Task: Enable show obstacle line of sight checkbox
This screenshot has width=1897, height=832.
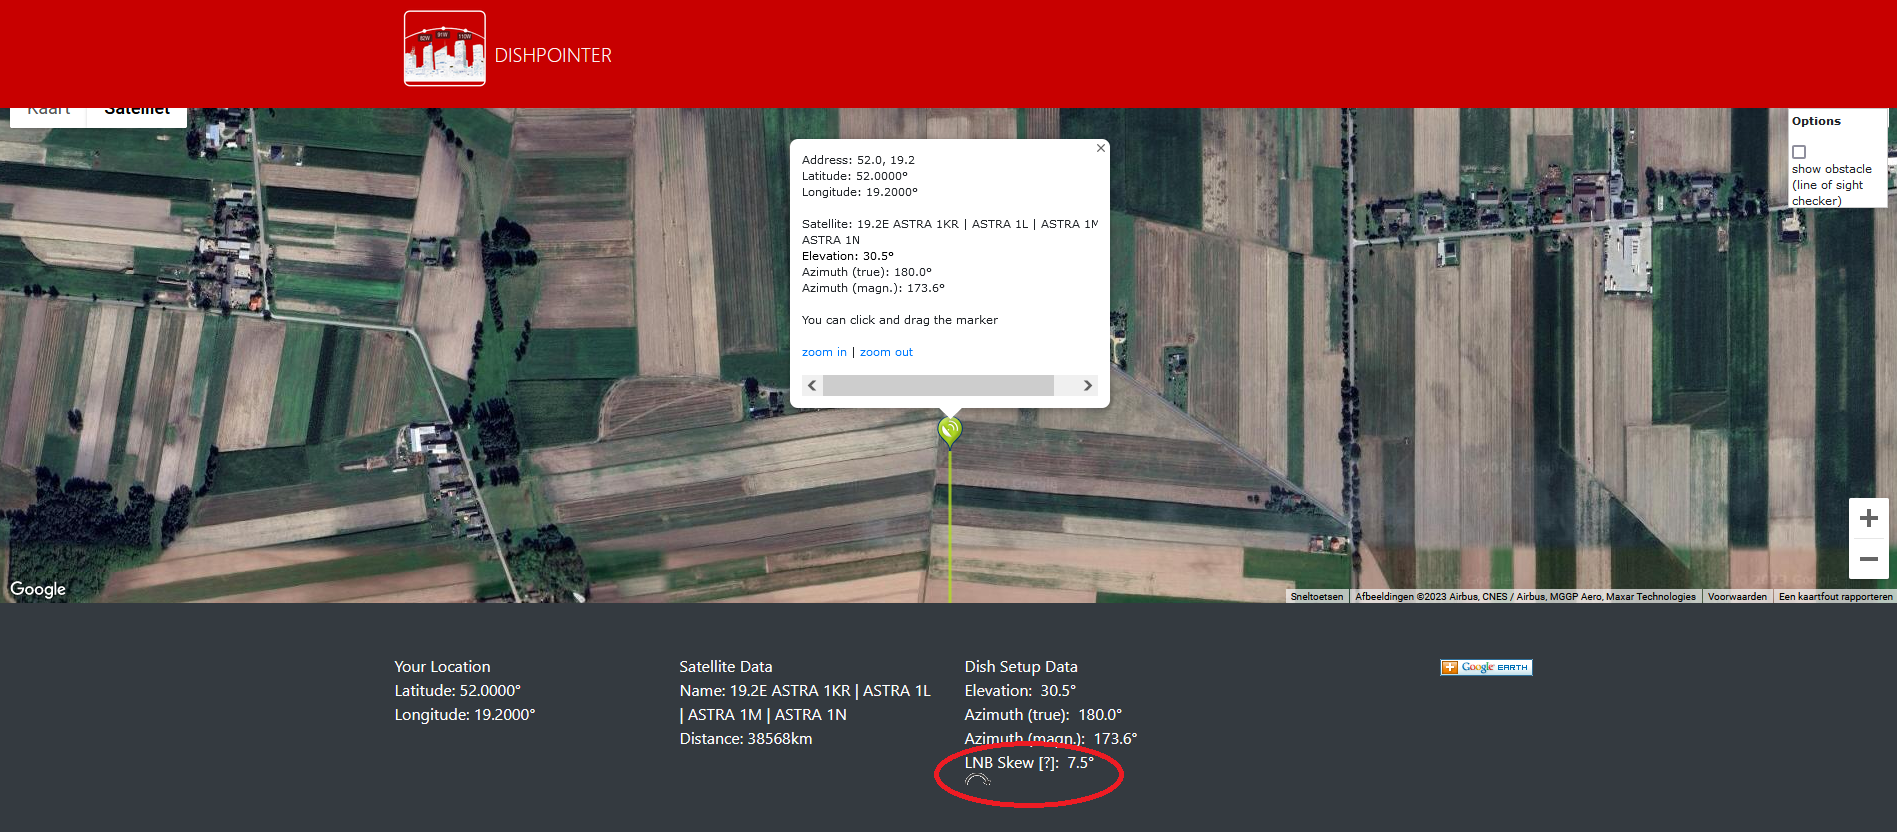Action: tap(1799, 152)
